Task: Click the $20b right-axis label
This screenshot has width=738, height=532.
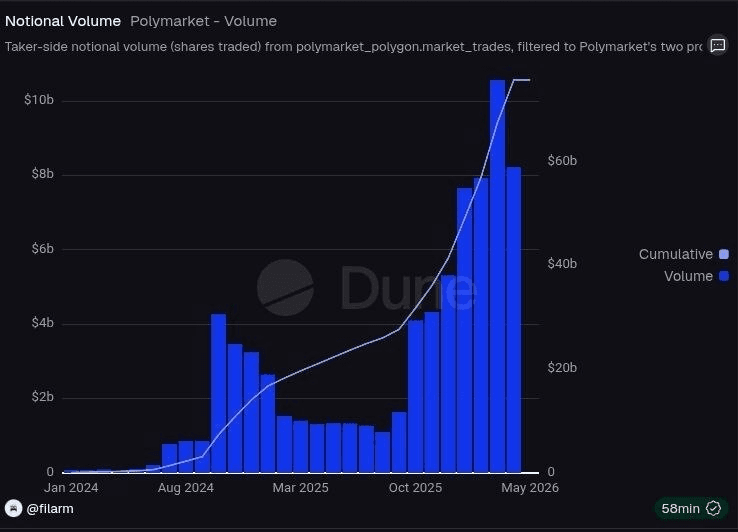Action: 562,367
